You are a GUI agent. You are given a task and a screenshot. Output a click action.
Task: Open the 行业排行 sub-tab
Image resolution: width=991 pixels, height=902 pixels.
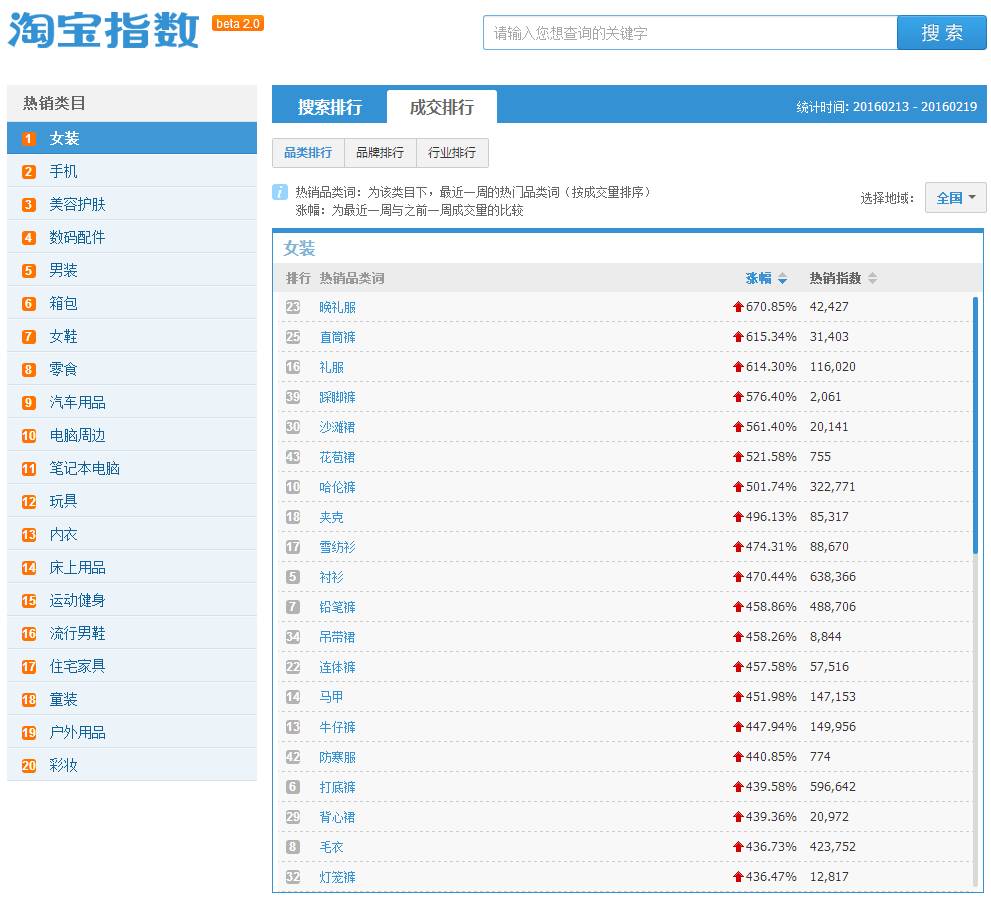point(452,152)
